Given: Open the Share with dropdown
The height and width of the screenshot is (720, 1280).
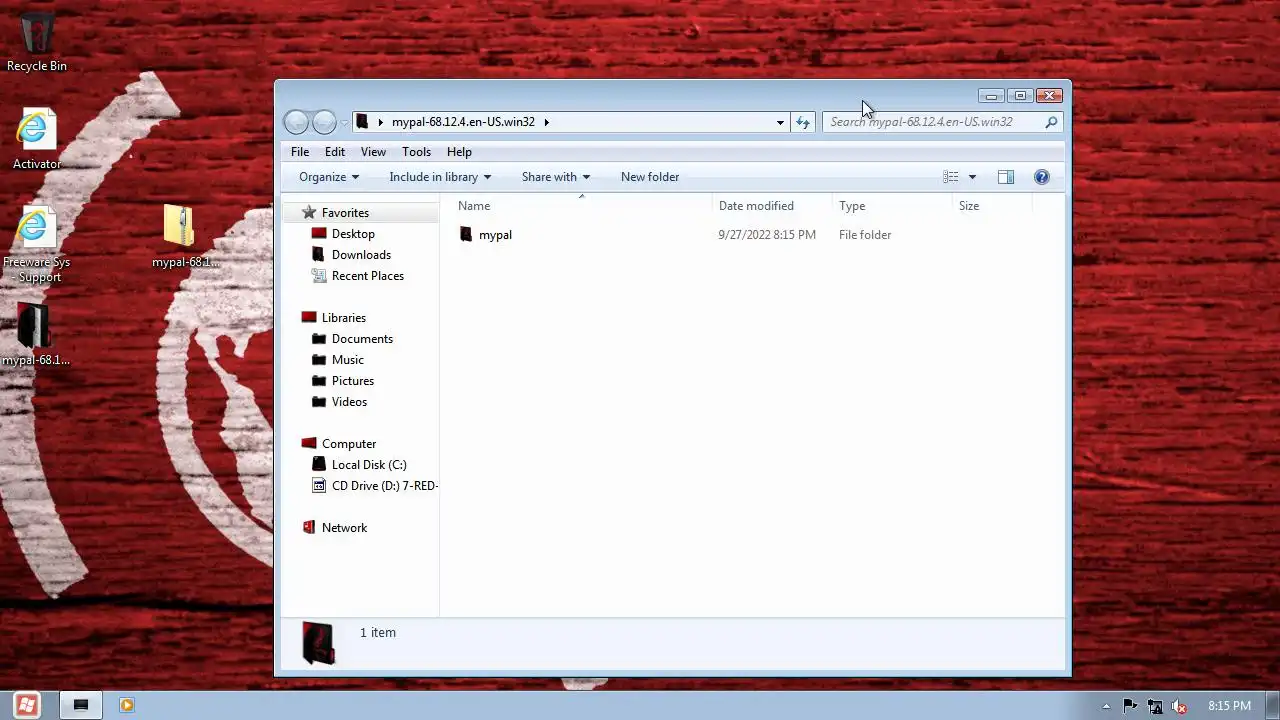Looking at the screenshot, I should click(x=556, y=177).
